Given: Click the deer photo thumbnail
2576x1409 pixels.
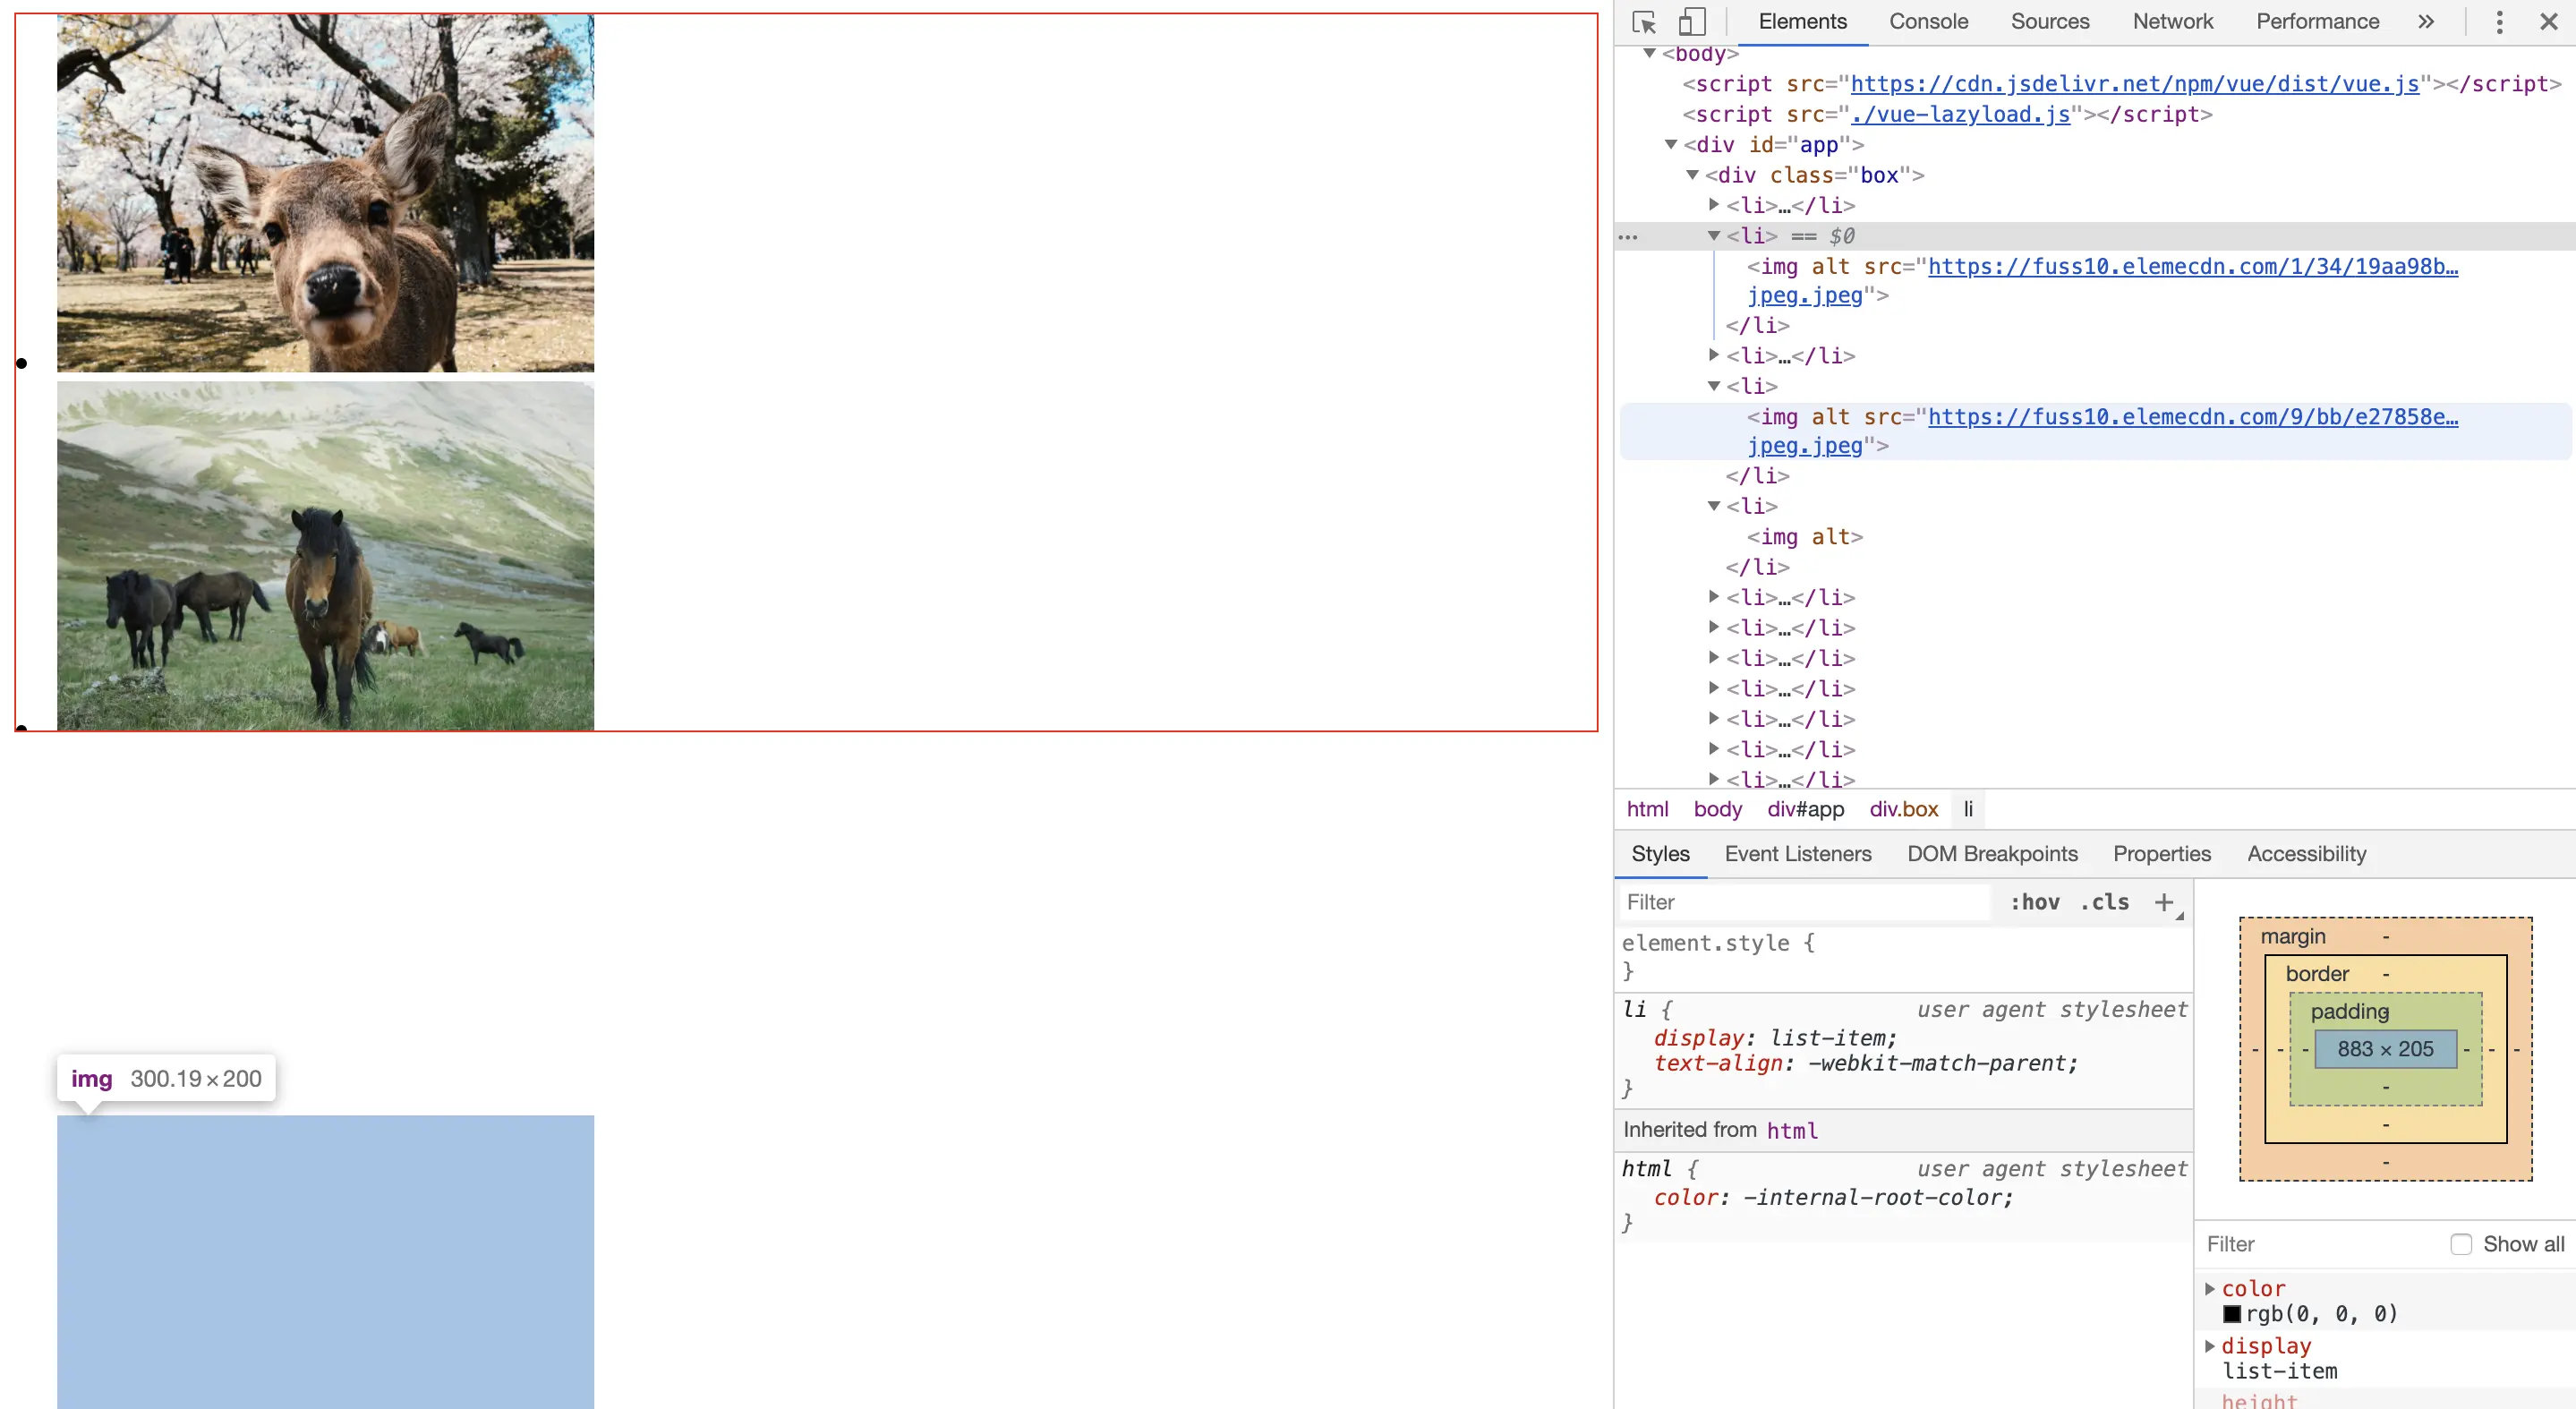Looking at the screenshot, I should pyautogui.click(x=325, y=193).
